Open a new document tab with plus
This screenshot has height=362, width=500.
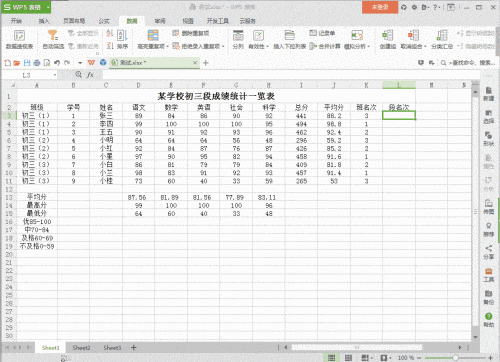click(206, 63)
